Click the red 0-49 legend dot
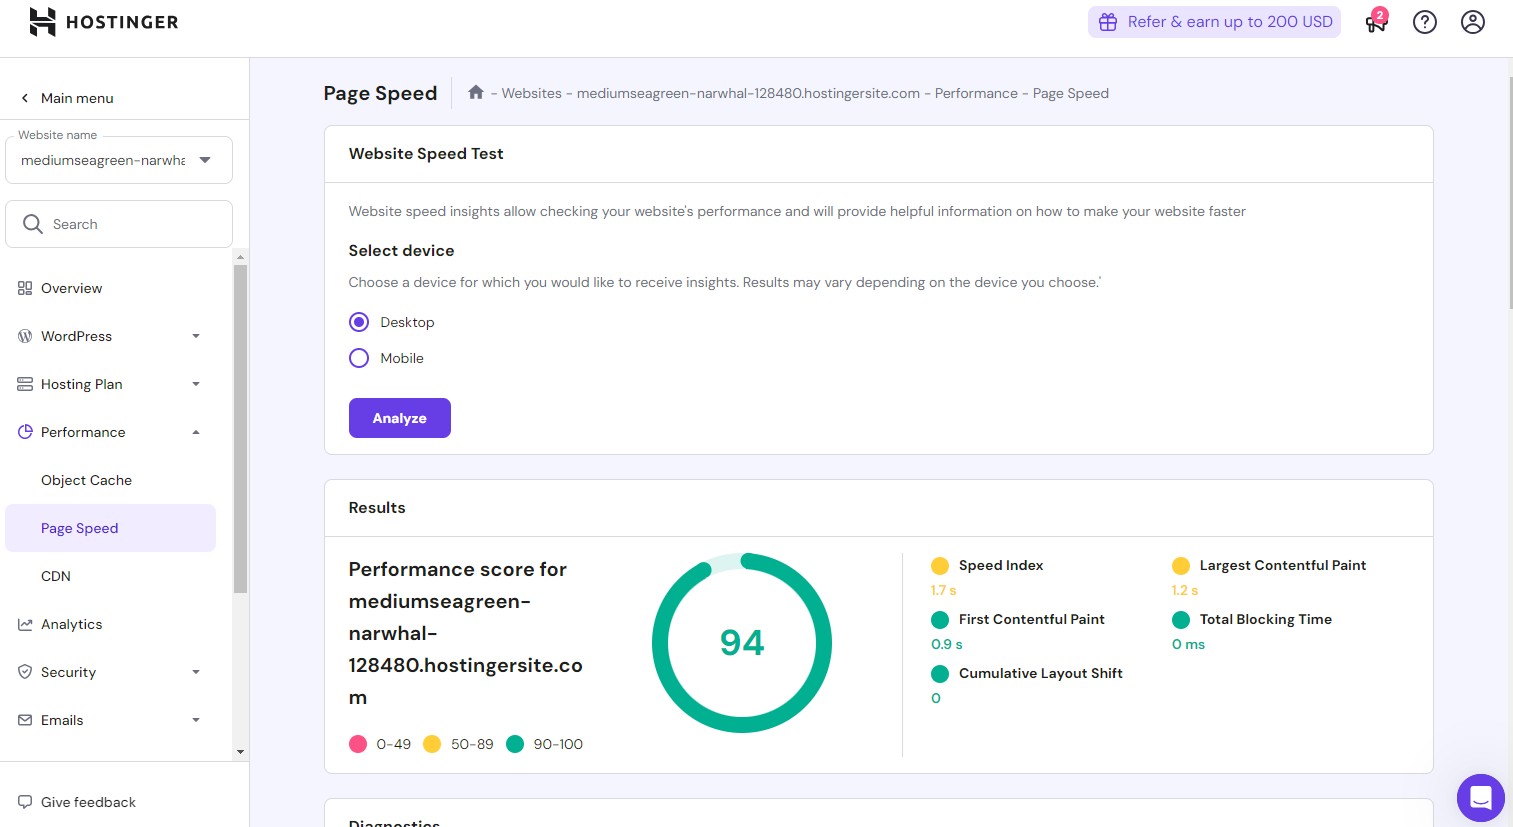 tap(358, 744)
